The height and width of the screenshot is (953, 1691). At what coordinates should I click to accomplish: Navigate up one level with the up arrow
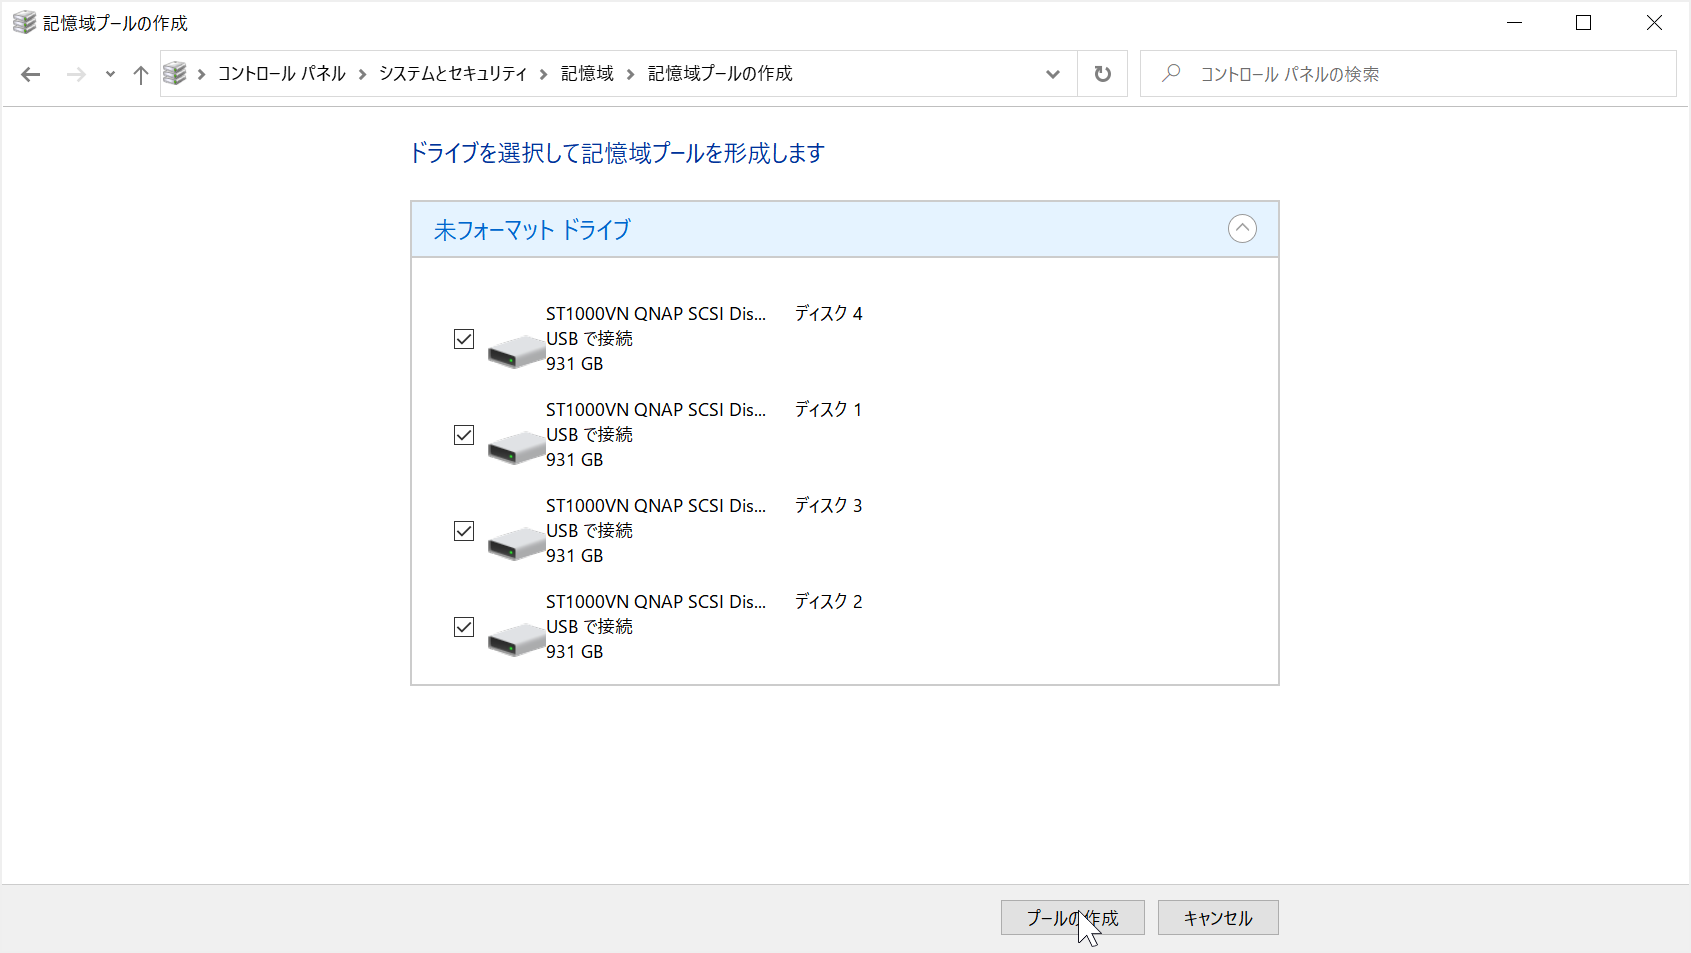[140, 73]
